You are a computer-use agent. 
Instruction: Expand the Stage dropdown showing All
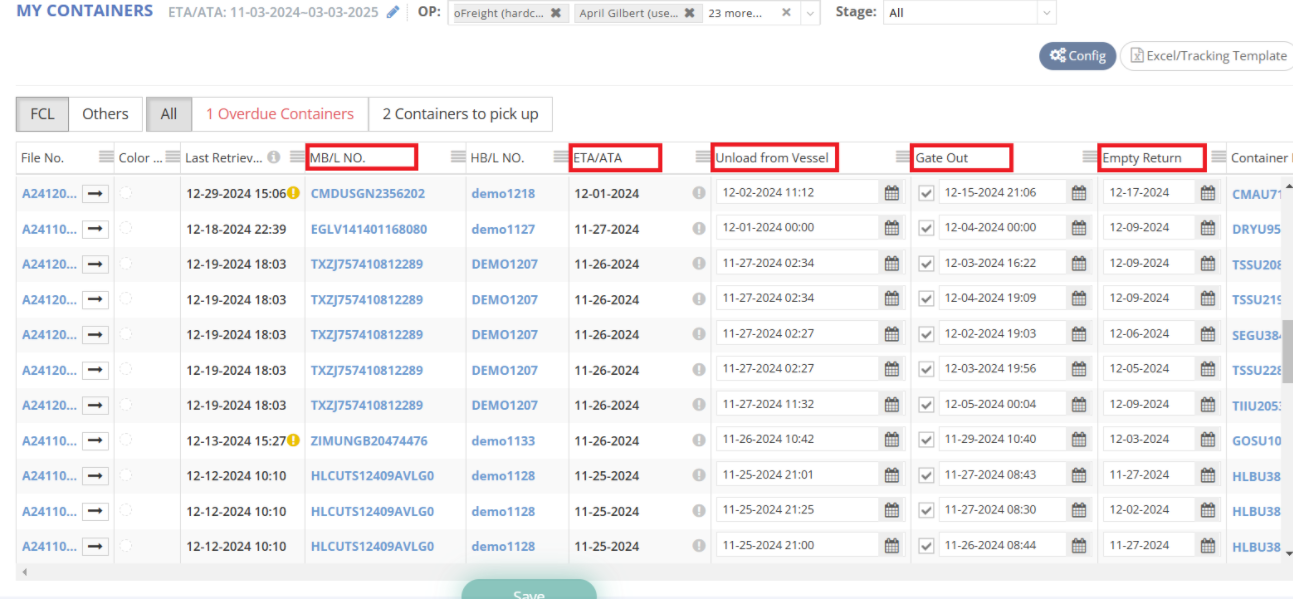pos(1046,13)
